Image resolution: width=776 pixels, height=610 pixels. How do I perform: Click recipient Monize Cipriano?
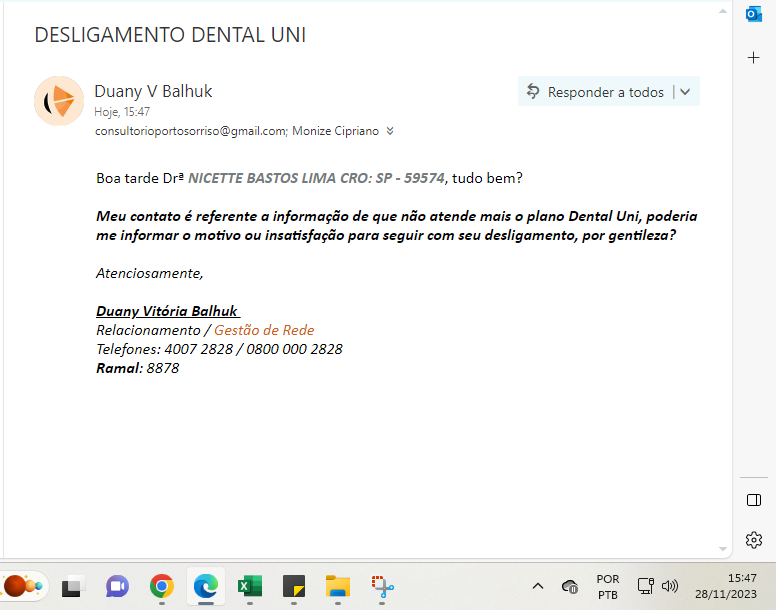(336, 131)
